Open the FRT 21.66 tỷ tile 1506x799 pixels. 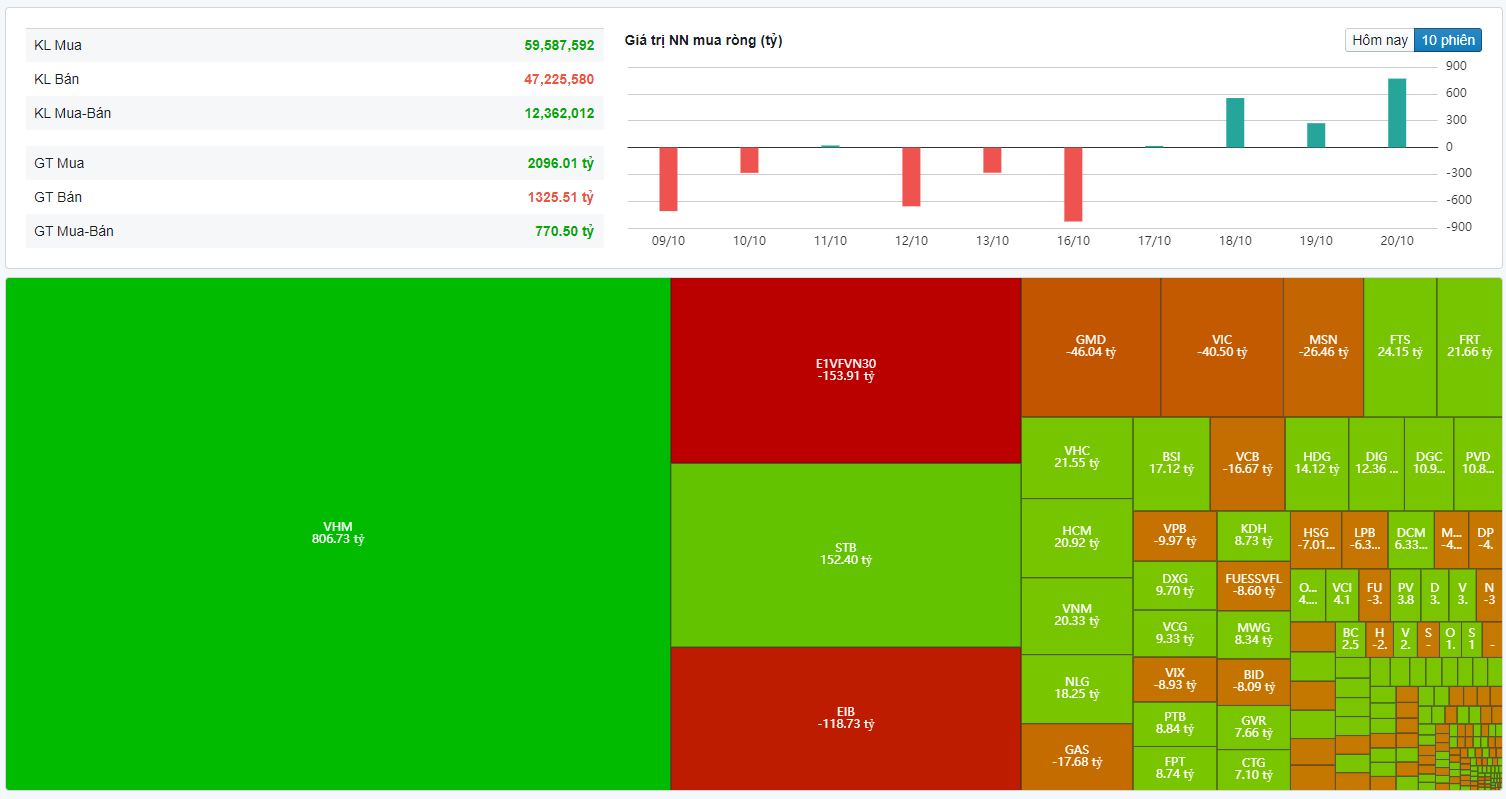tap(1469, 347)
